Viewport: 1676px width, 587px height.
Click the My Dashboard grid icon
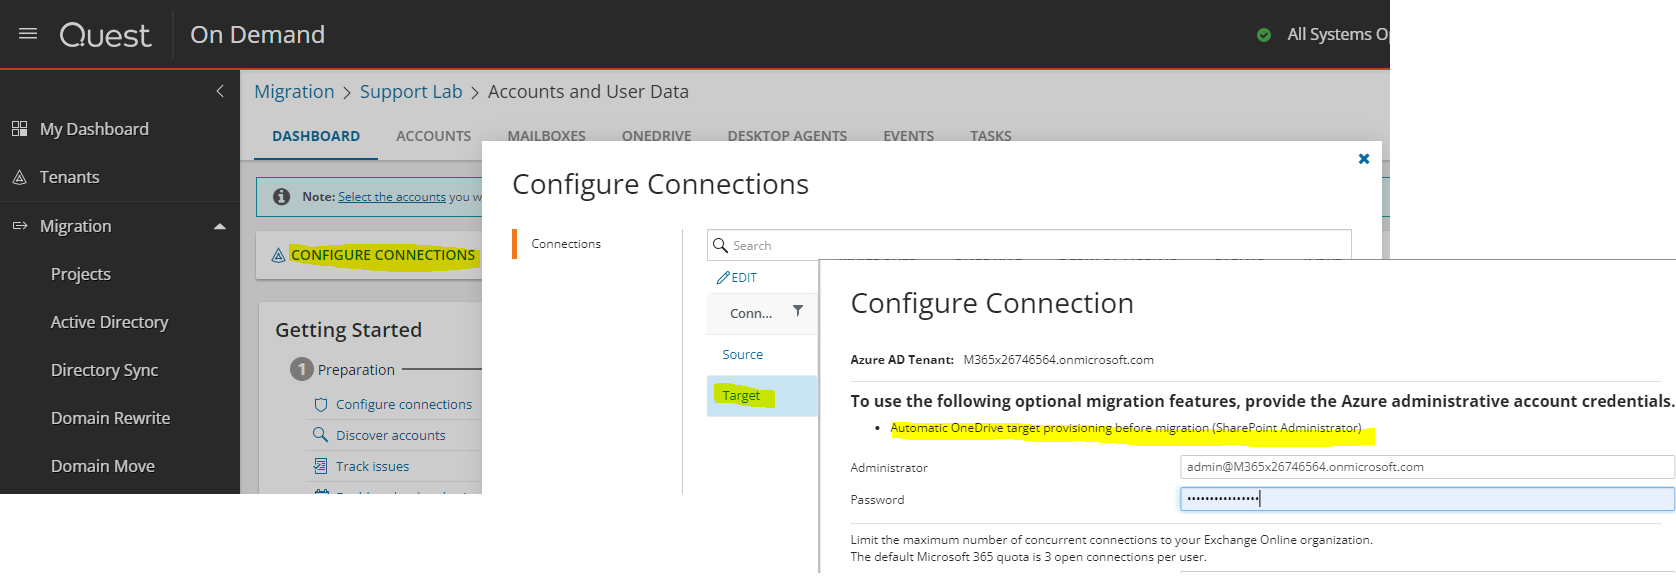19,129
